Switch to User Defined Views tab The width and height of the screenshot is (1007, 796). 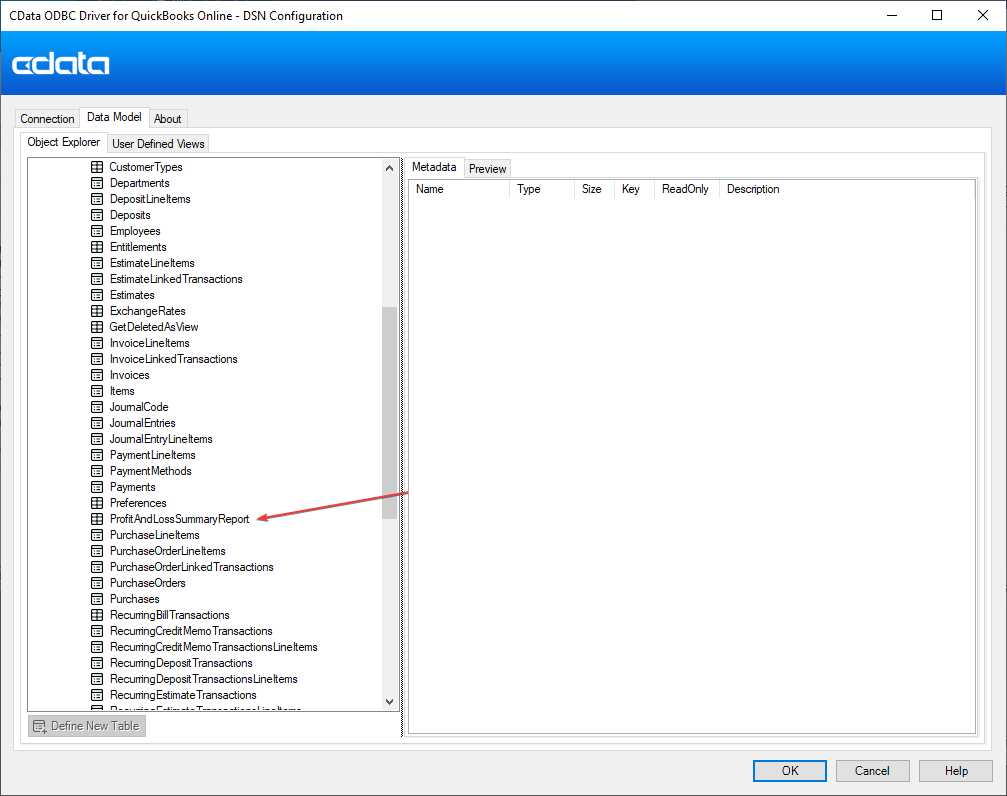(x=158, y=144)
